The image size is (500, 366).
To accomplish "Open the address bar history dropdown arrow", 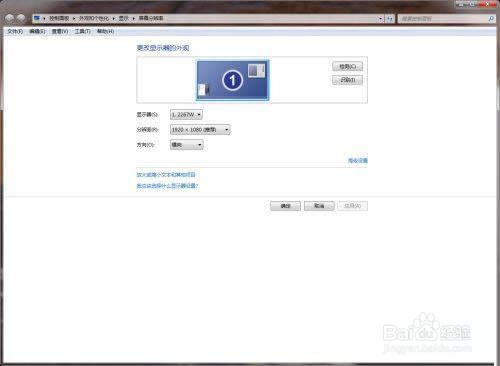I will (x=381, y=19).
